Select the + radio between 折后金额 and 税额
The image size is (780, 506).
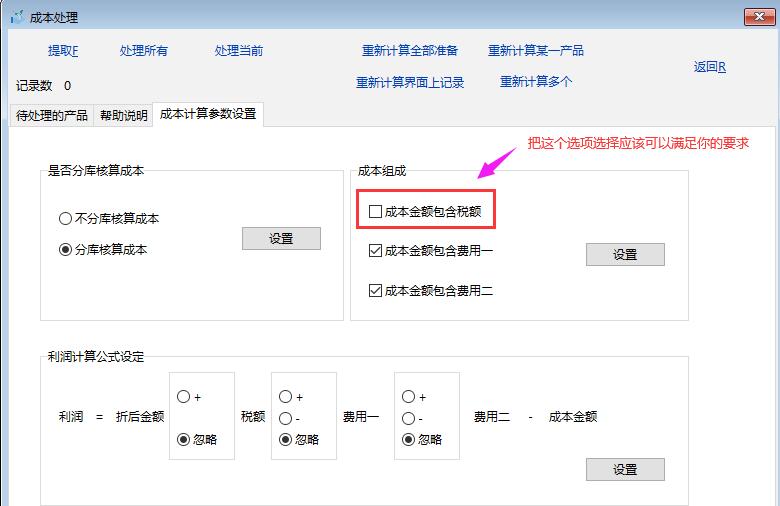coord(183,397)
